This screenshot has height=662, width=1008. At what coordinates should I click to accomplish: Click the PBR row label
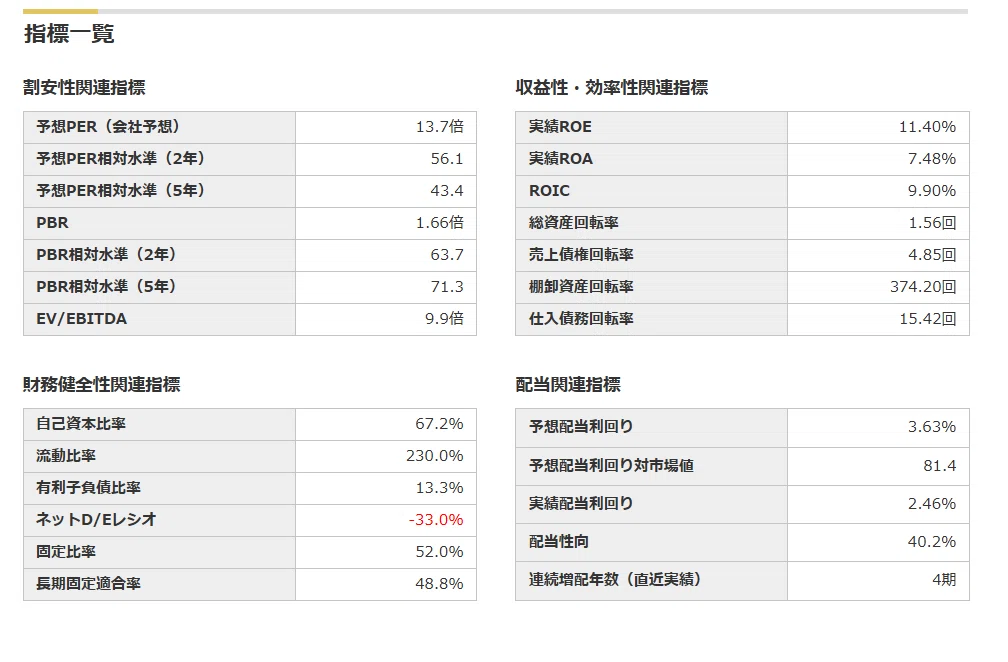pyautogui.click(x=52, y=222)
